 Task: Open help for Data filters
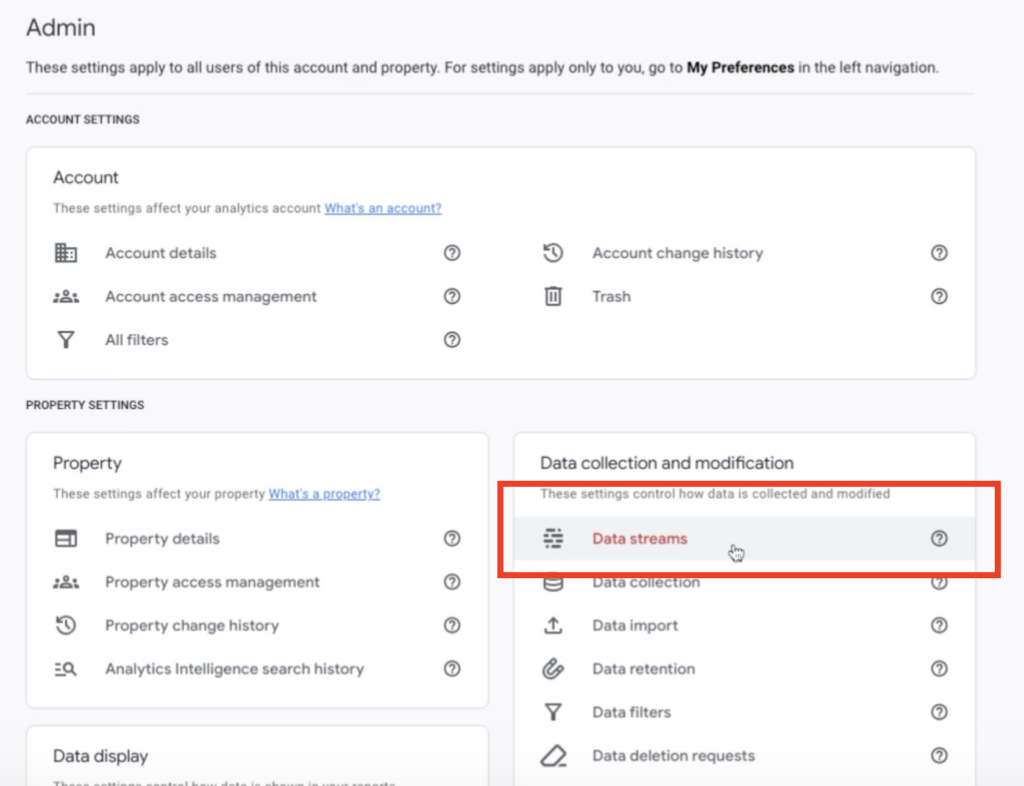(x=939, y=712)
